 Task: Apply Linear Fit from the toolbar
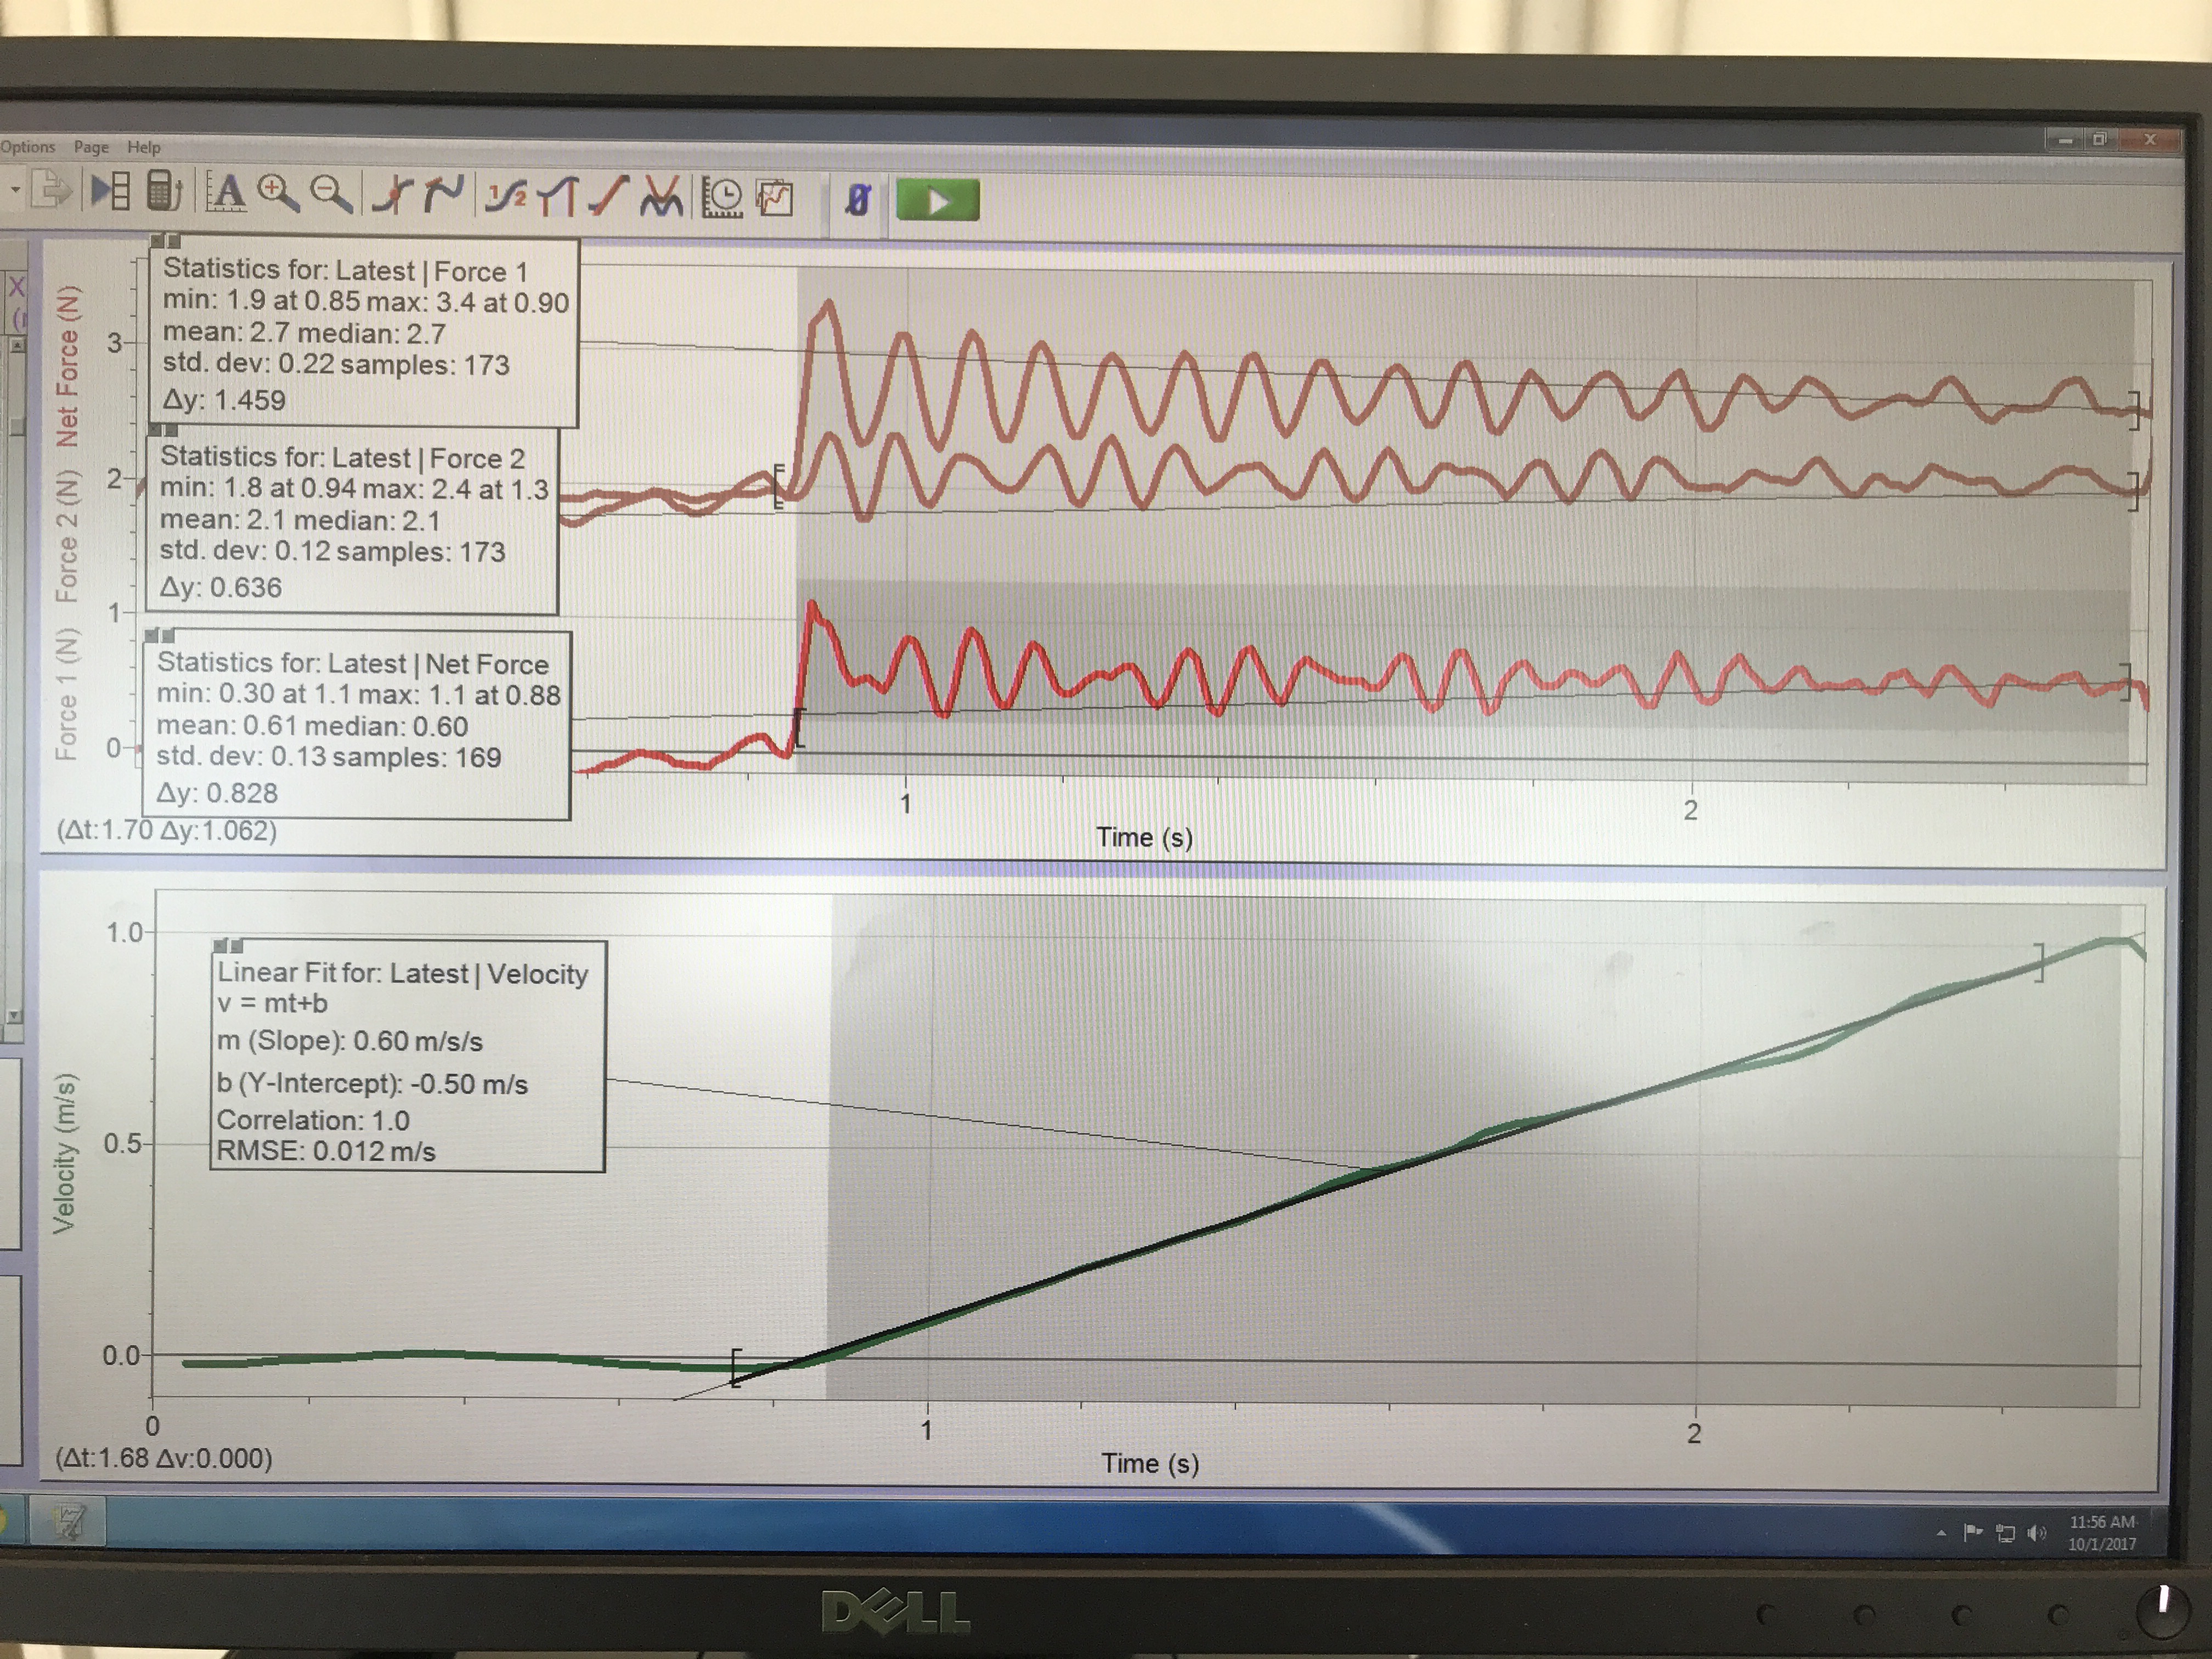609,196
